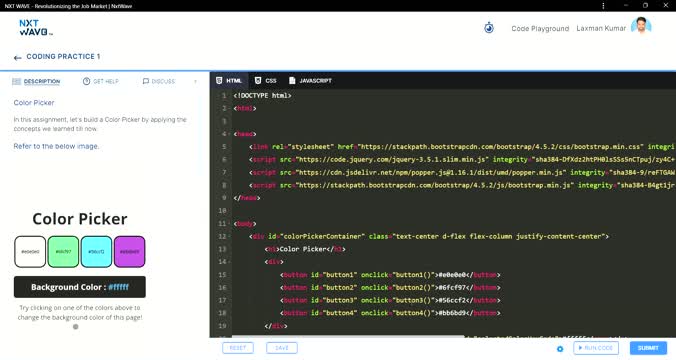
Task: Collapse the body tag fold on line 11
Action: click(229, 224)
